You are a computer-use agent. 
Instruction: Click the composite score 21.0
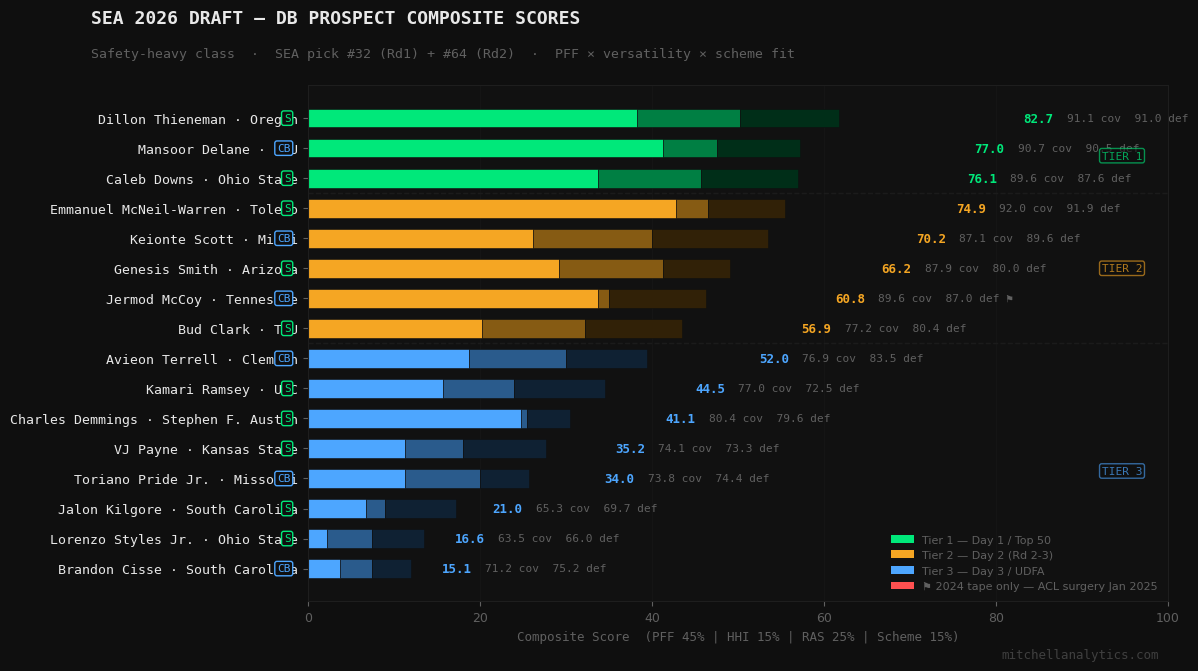point(507,509)
